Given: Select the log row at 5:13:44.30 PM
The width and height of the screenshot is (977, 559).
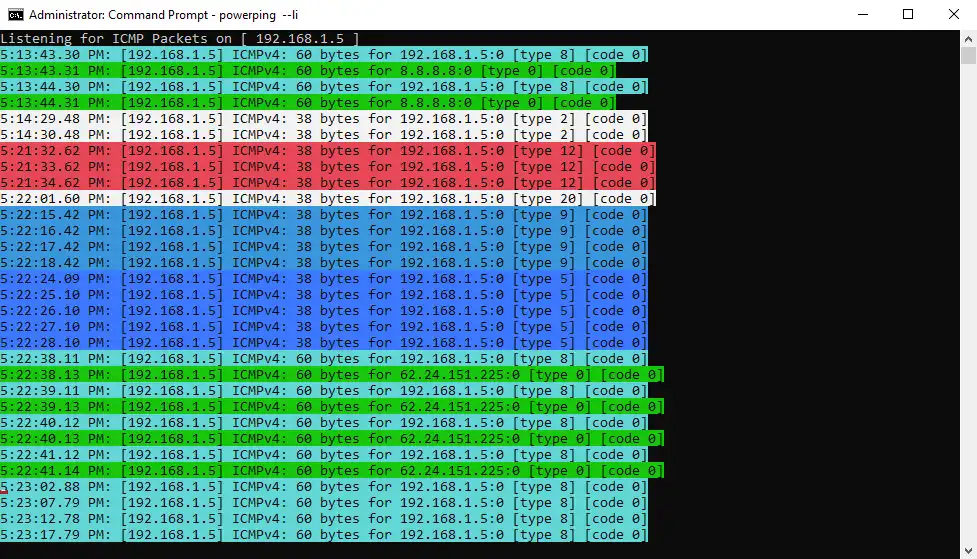Looking at the screenshot, I should point(324,87).
